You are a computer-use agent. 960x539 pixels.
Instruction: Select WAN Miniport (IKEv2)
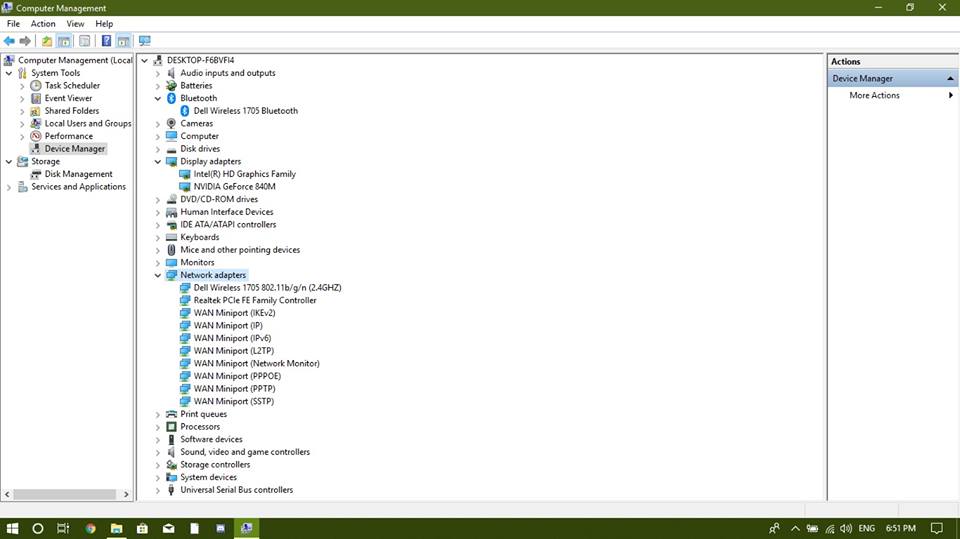point(234,313)
